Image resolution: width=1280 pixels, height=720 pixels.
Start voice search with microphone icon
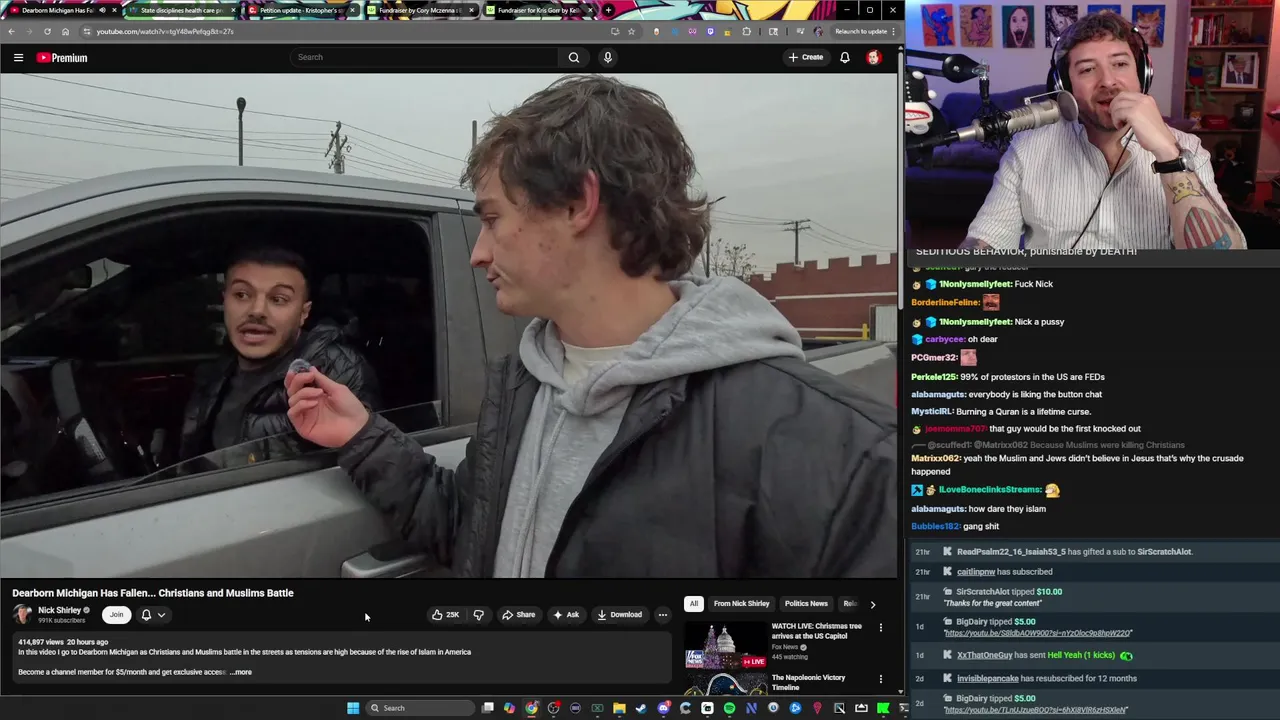[x=607, y=57]
